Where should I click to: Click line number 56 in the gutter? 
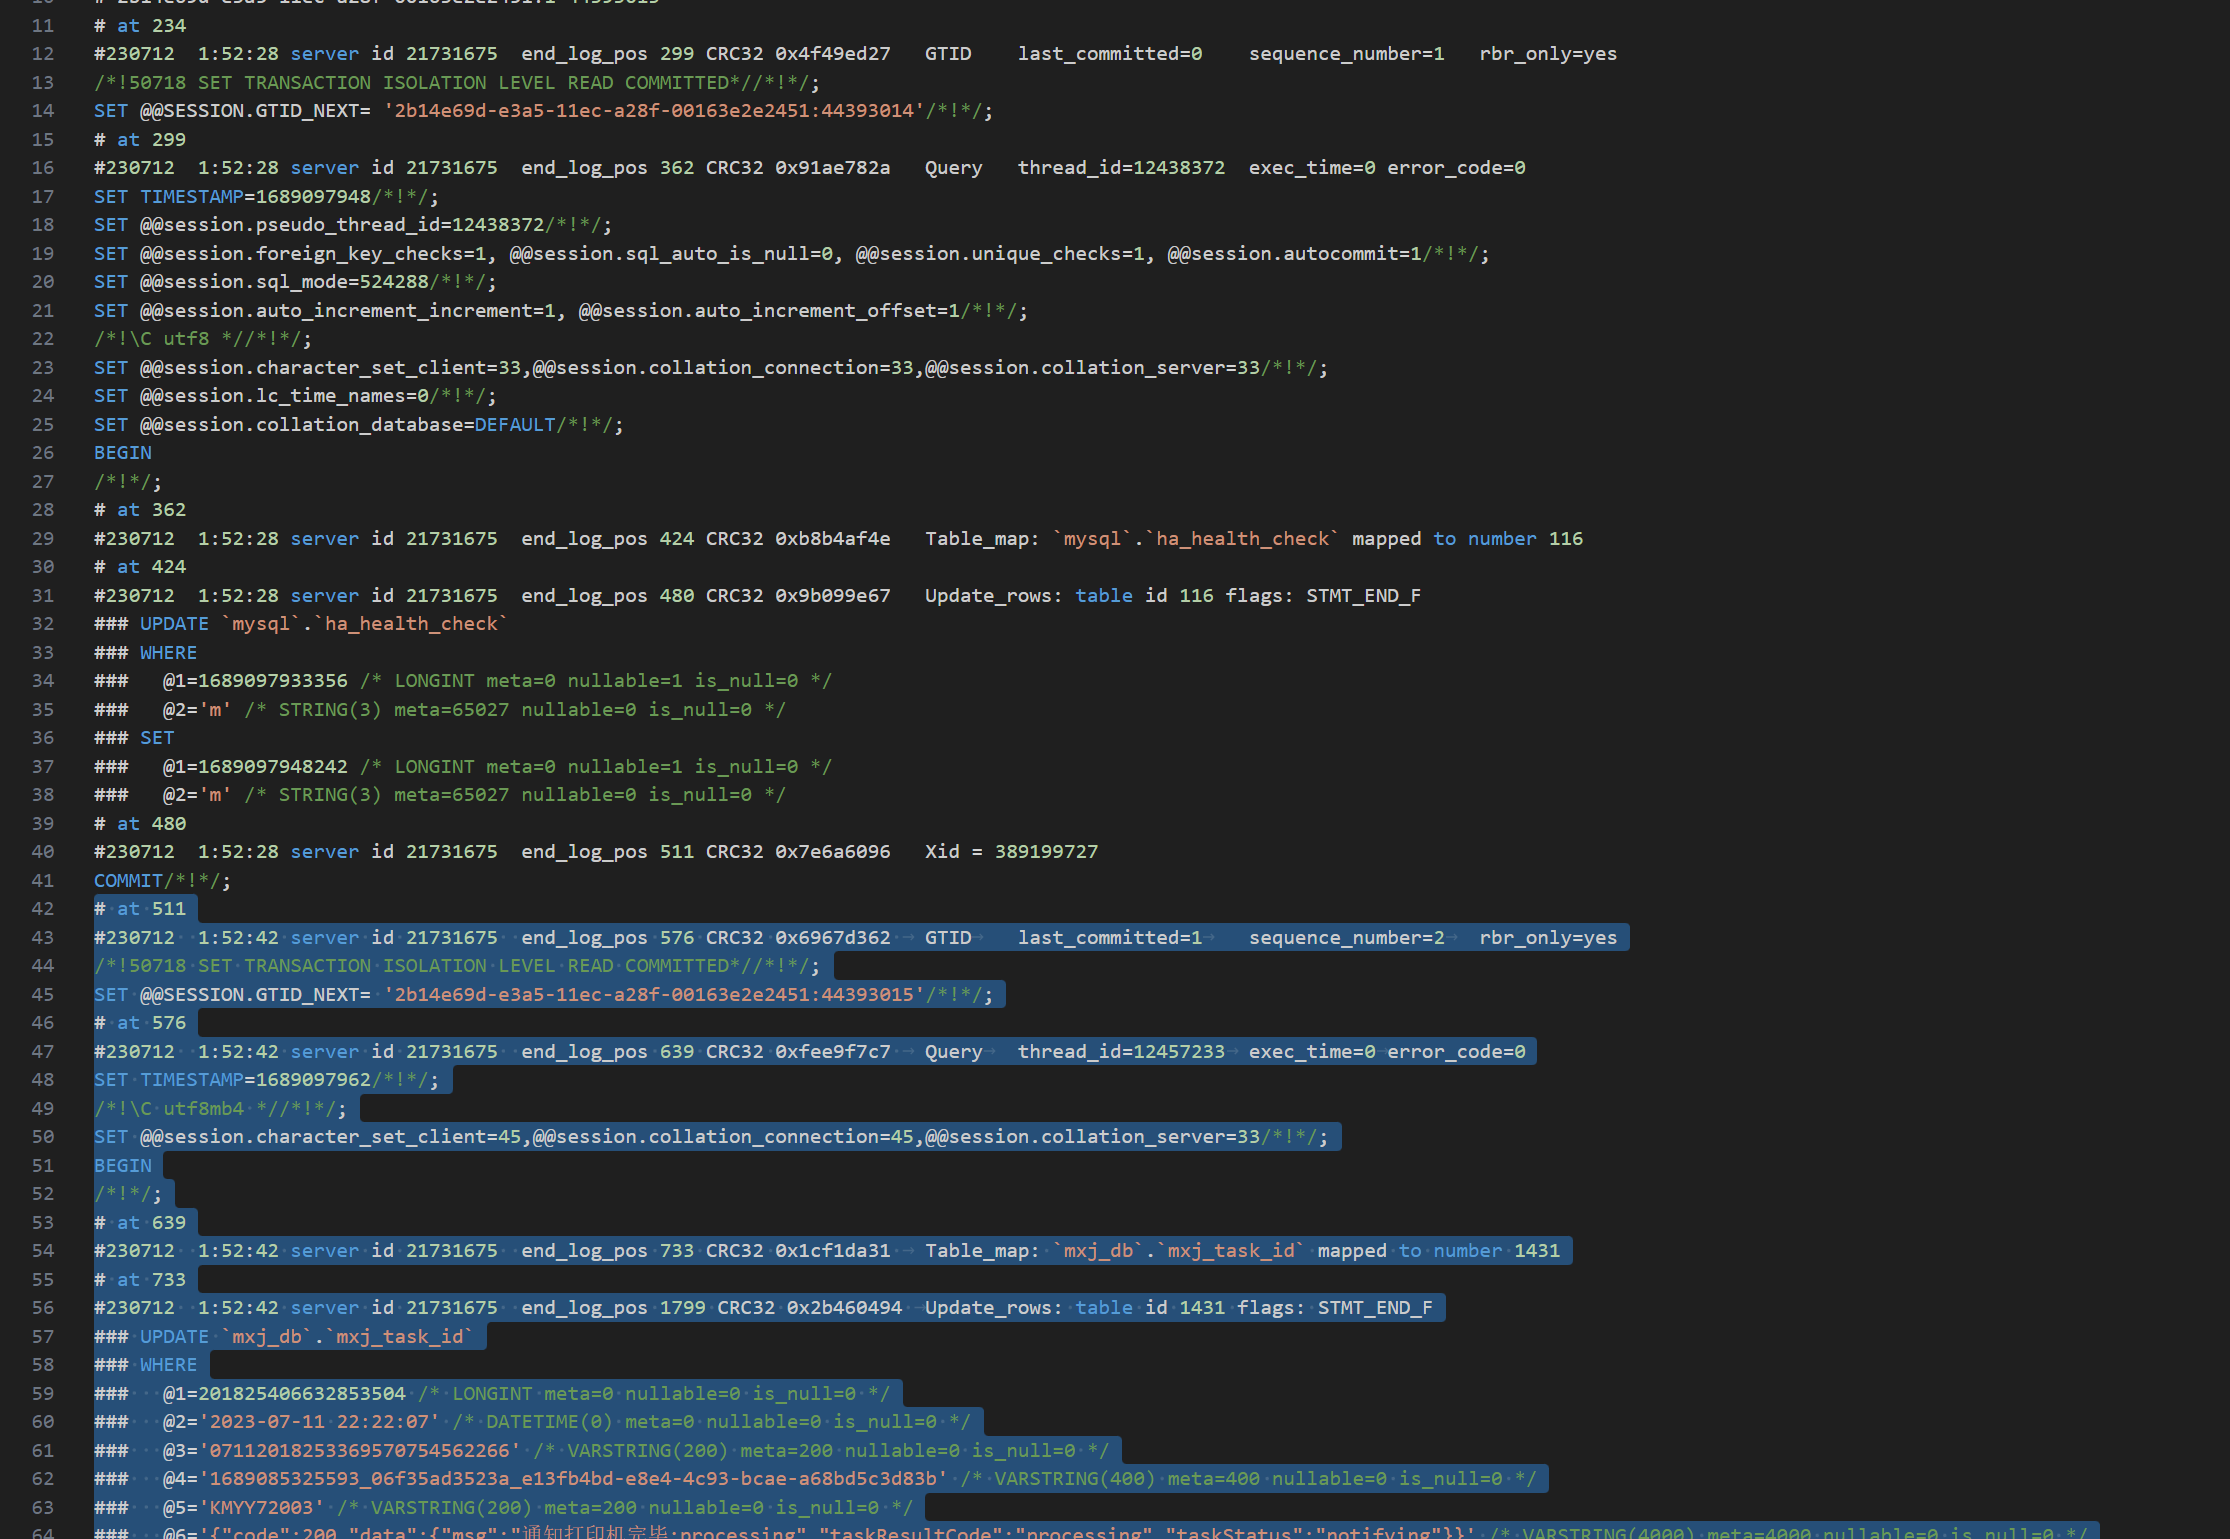click(43, 1308)
